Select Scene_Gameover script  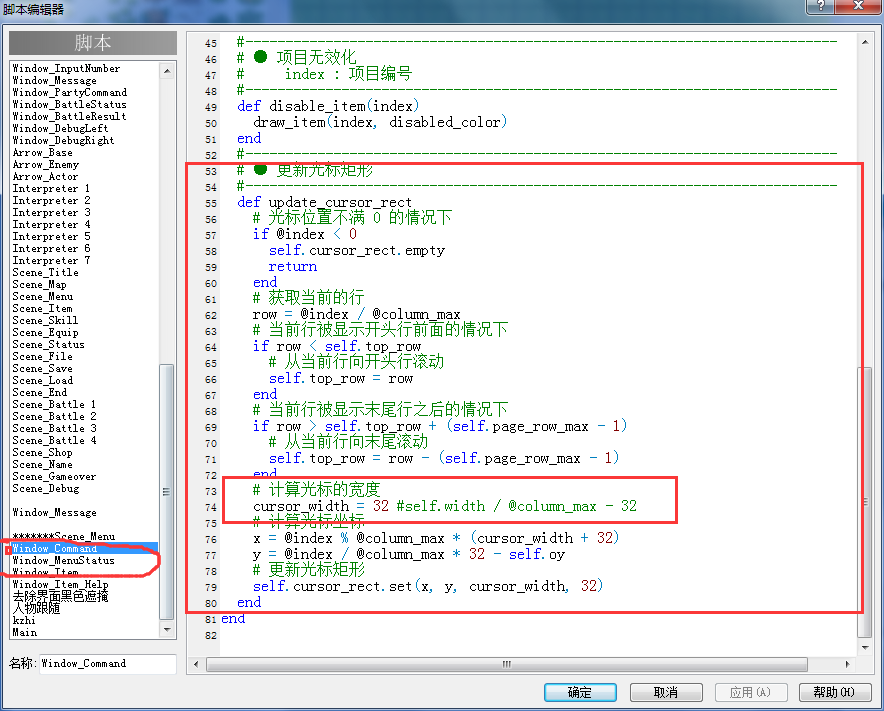(55, 476)
